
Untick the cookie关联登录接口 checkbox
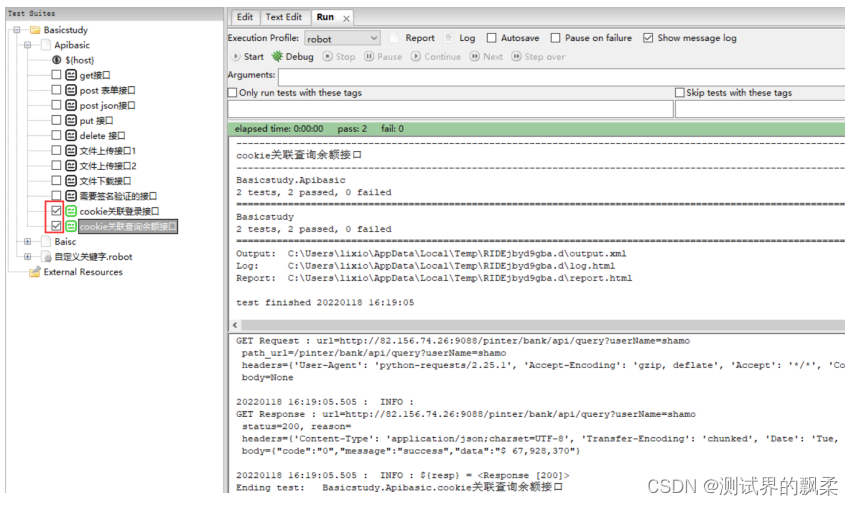56,211
